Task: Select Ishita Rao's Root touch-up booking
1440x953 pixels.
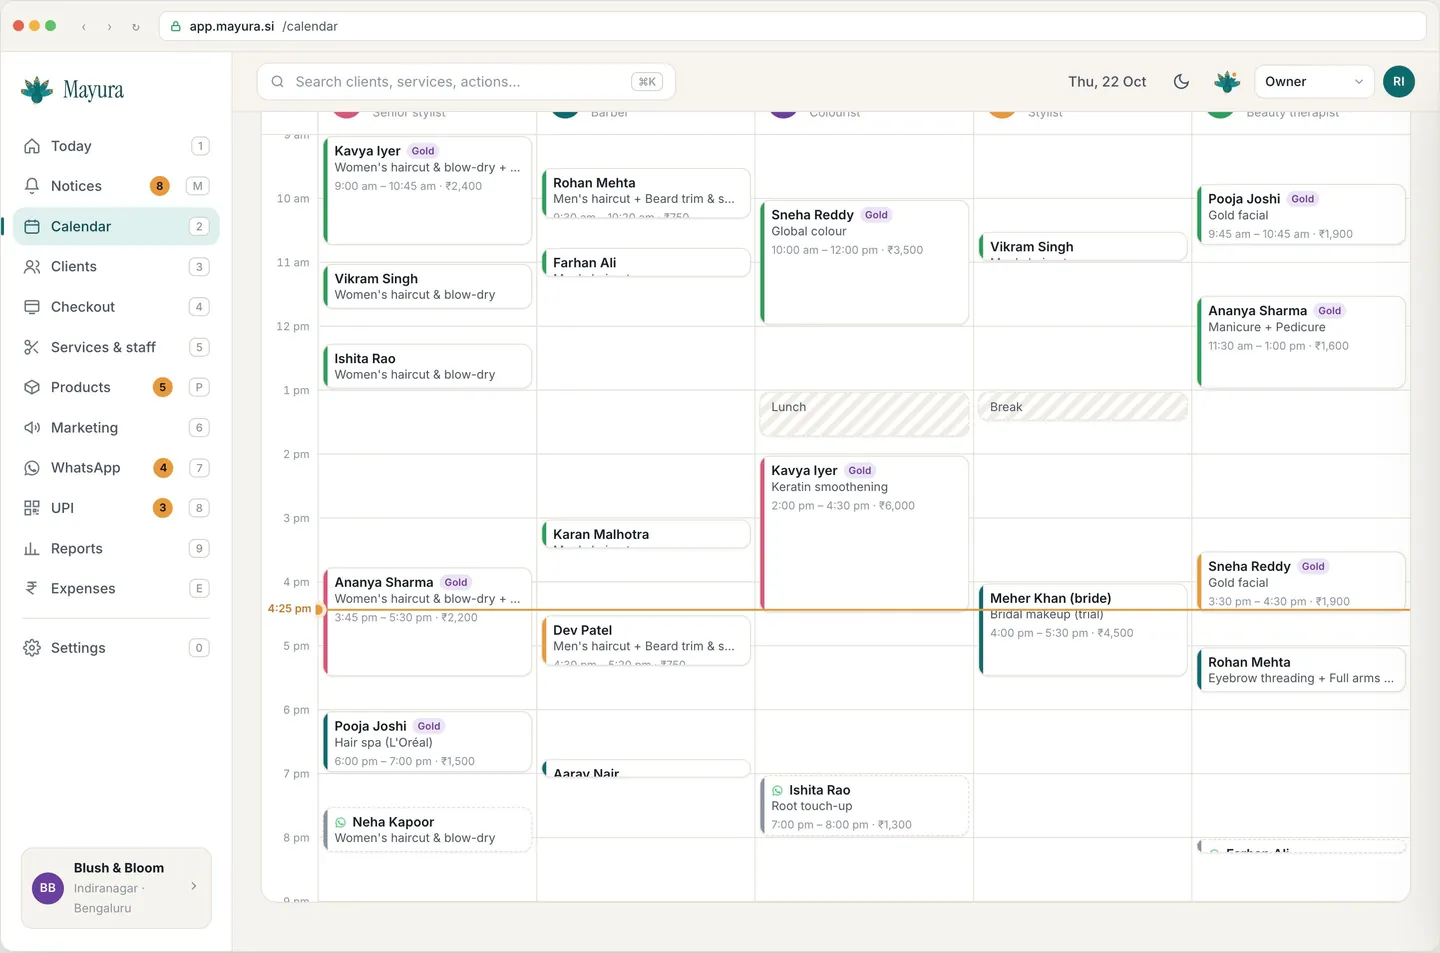Action: tap(865, 806)
